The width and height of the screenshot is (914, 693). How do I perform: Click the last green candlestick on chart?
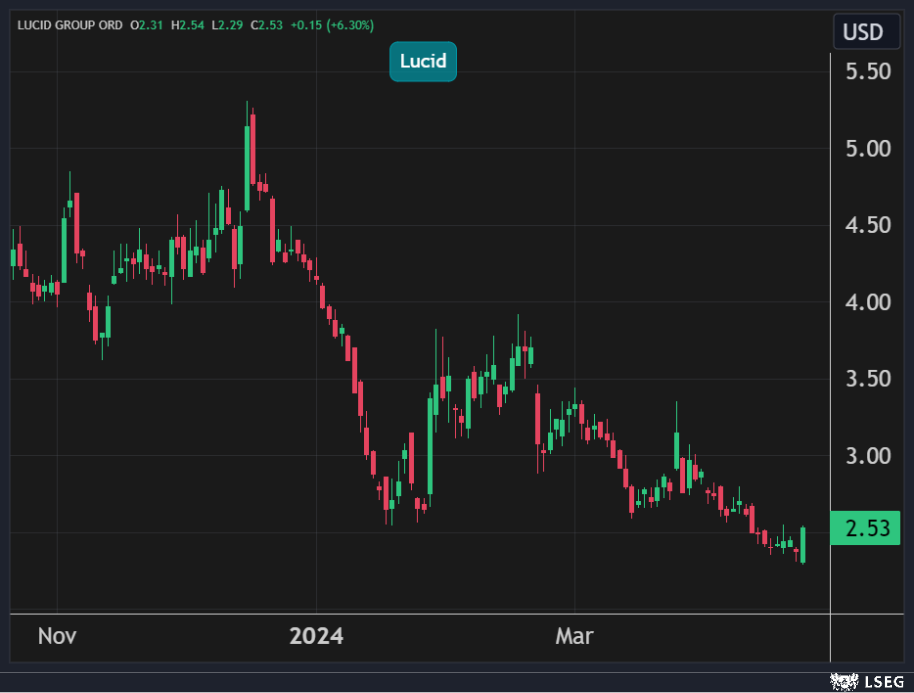tap(803, 544)
